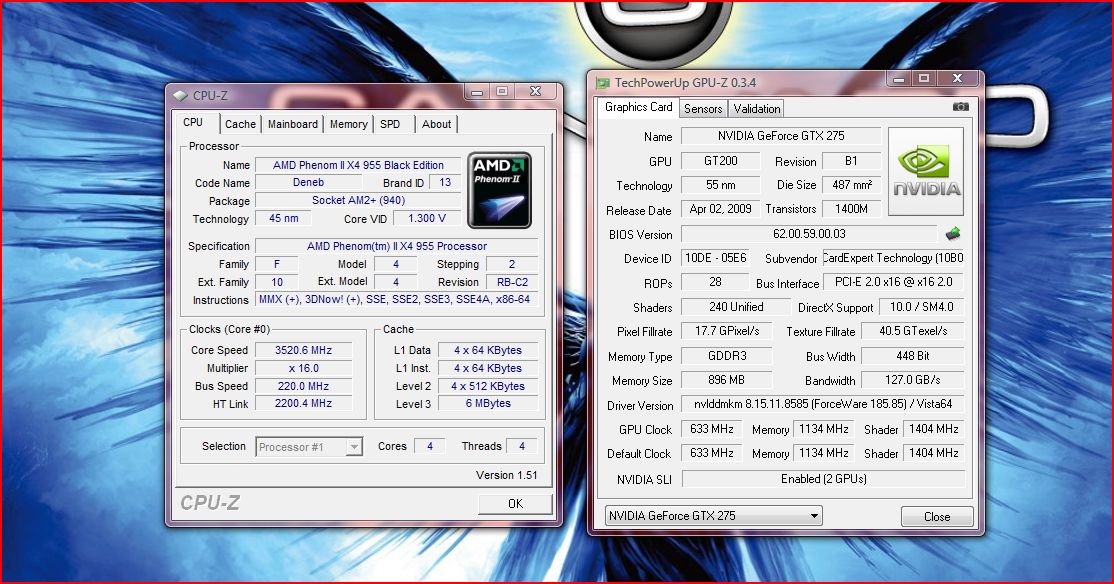Image resolution: width=1114 pixels, height=584 pixels.
Task: Switch to the Mainboard tab
Action: click(x=293, y=124)
